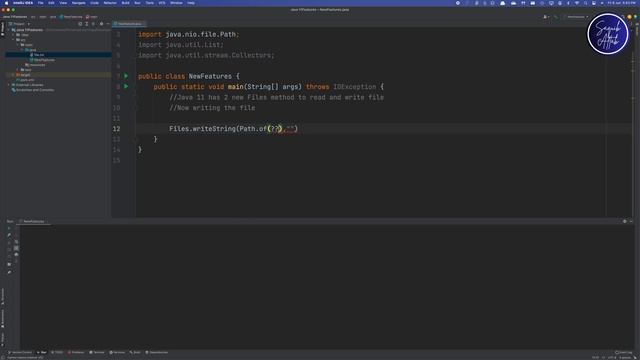The image size is (640, 360).
Task: Open the Version Control tool window
Action: [20, 352]
